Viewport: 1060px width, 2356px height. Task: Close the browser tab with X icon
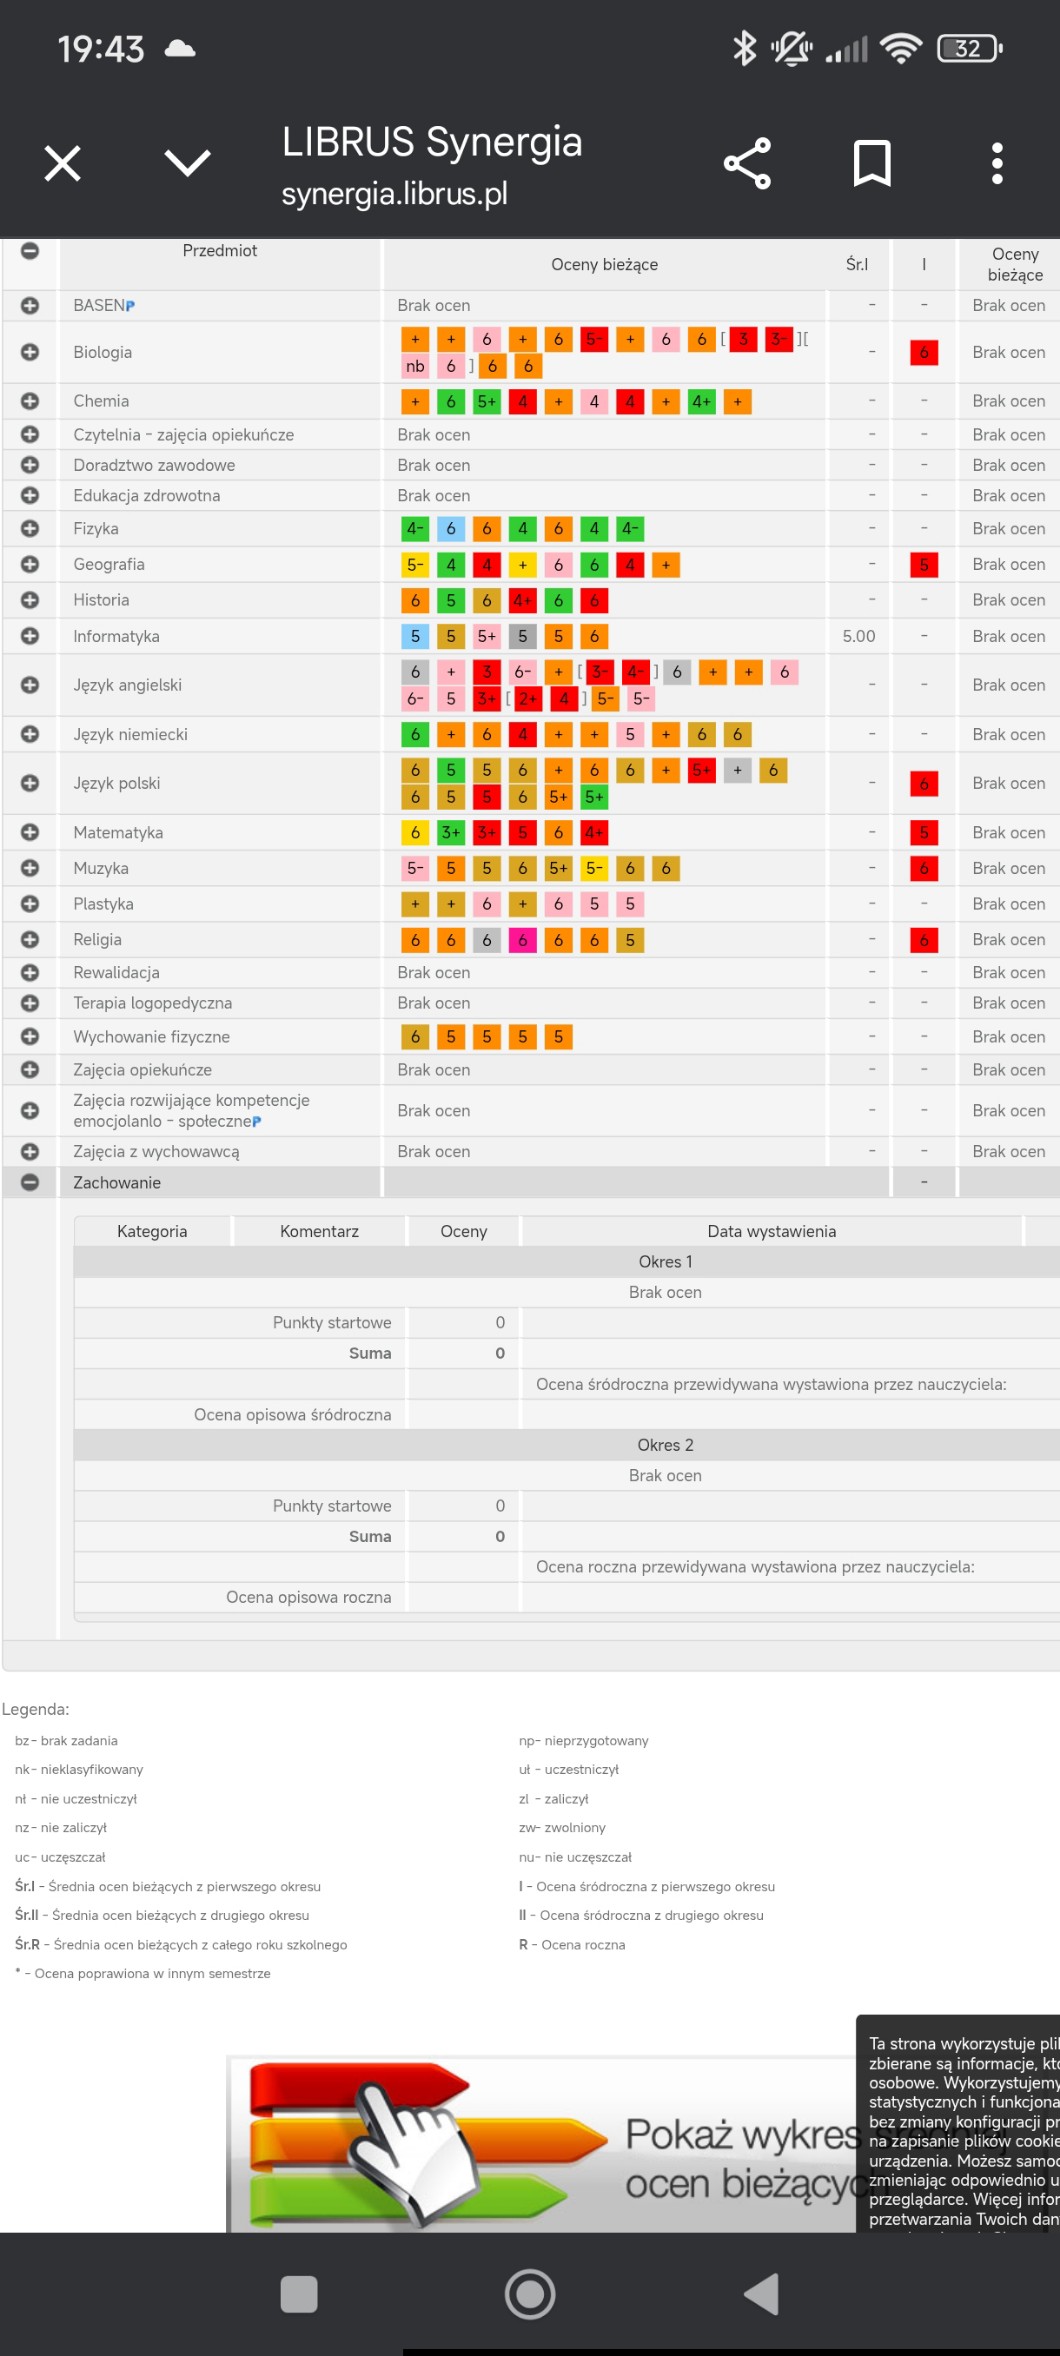62,163
